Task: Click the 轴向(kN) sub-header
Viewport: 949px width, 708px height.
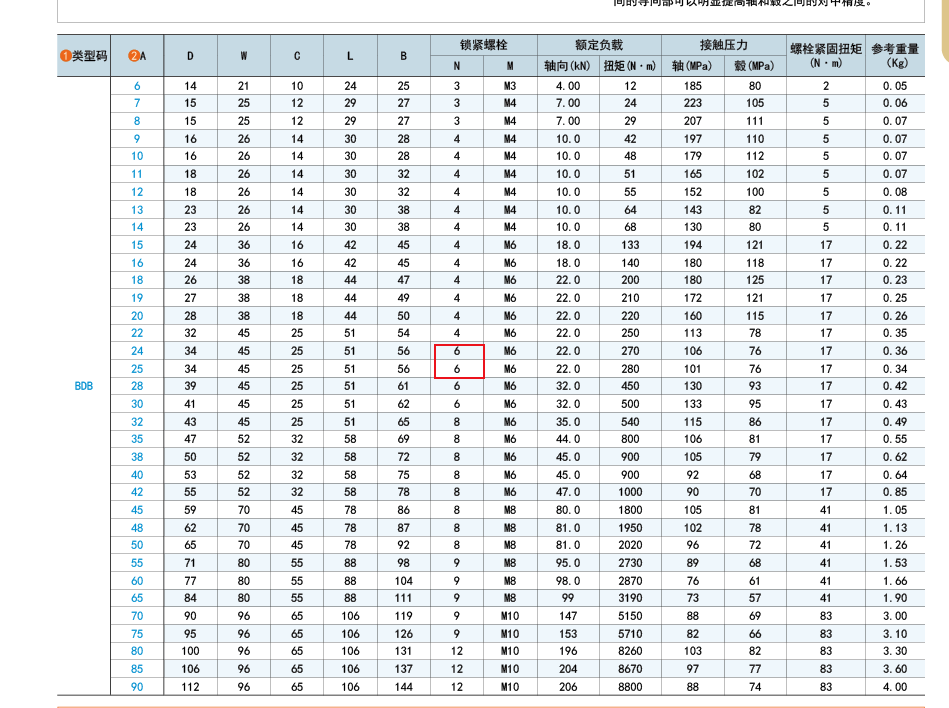Action: point(568,66)
